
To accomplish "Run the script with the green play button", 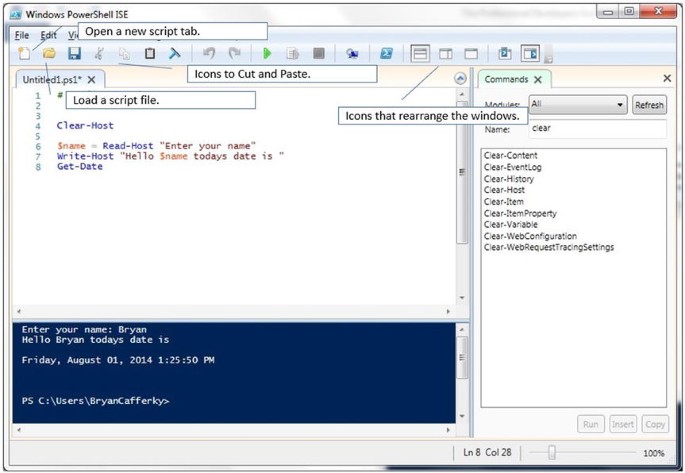I will pos(267,54).
